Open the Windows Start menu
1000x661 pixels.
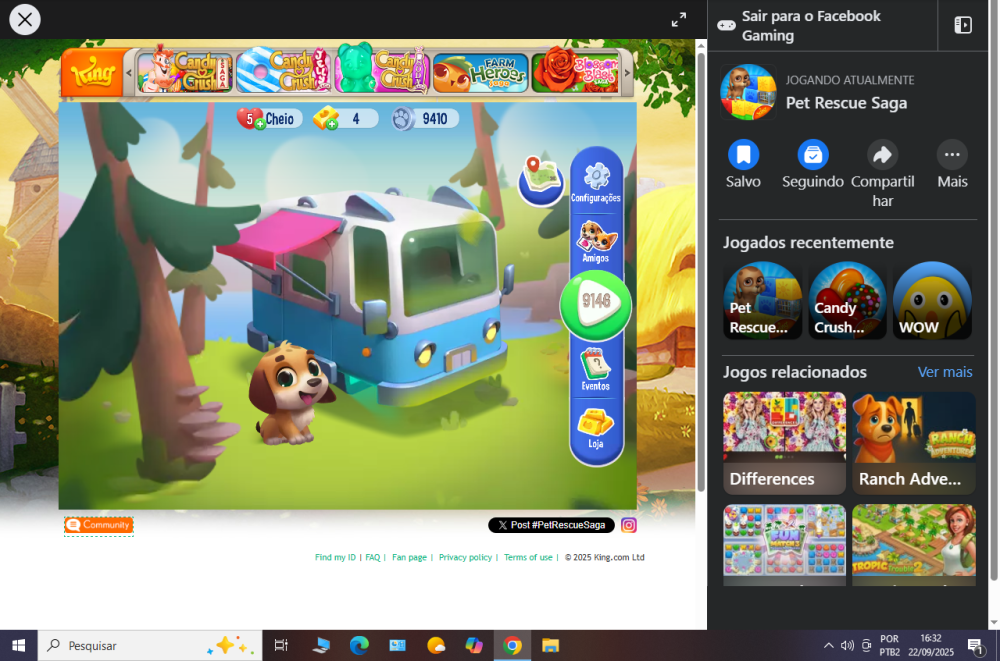(x=18, y=646)
